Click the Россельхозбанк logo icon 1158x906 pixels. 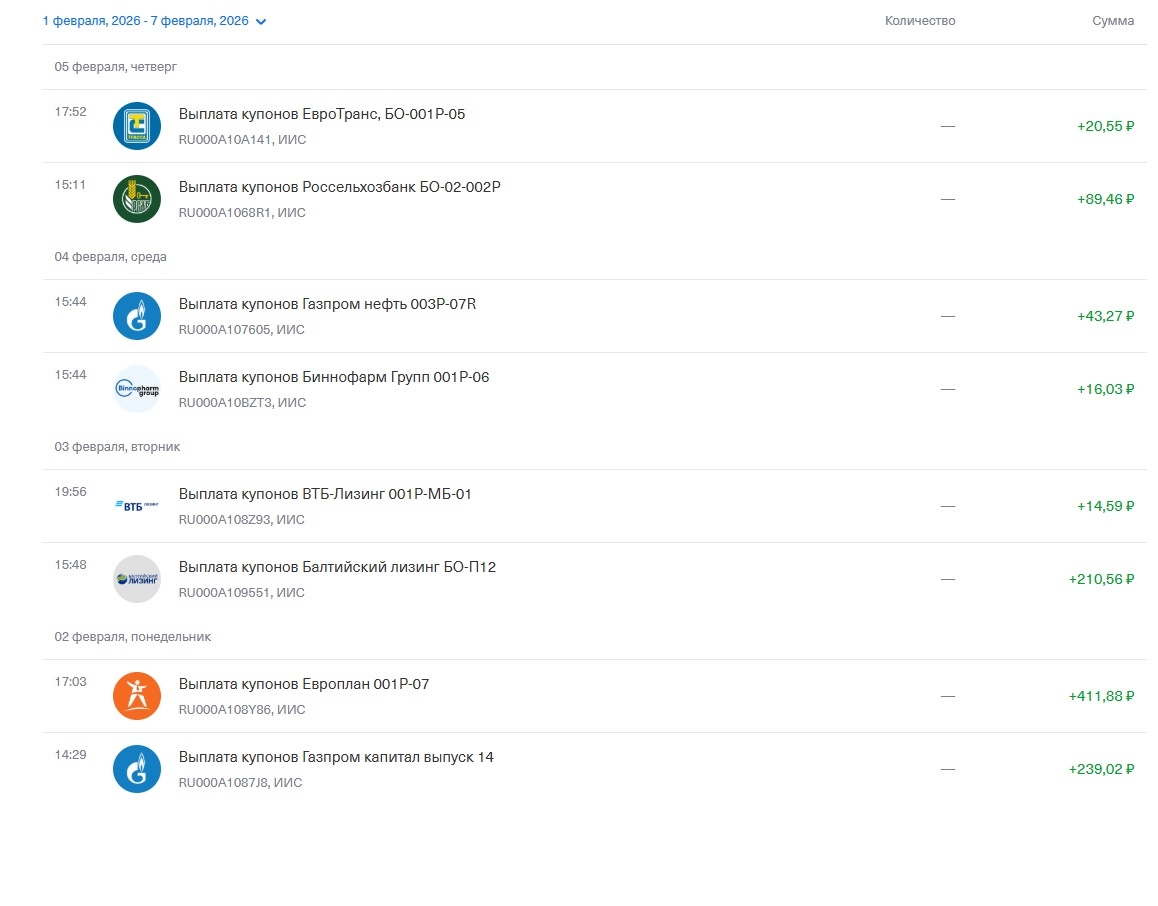point(137,199)
